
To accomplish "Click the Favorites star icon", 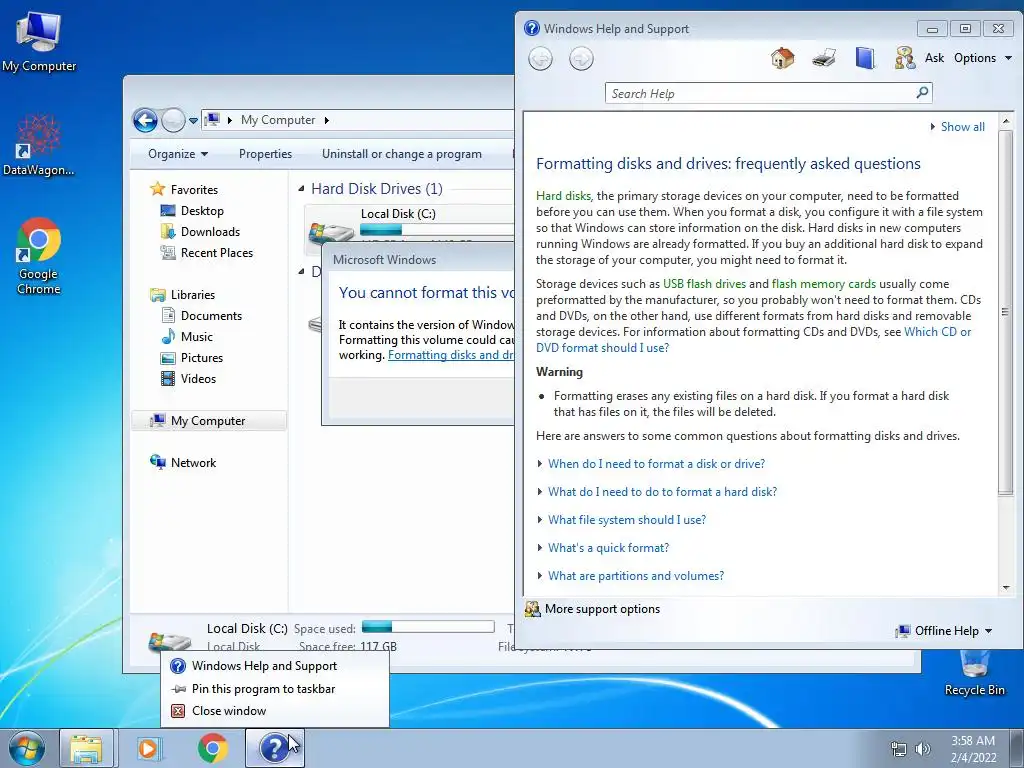I will [x=157, y=189].
